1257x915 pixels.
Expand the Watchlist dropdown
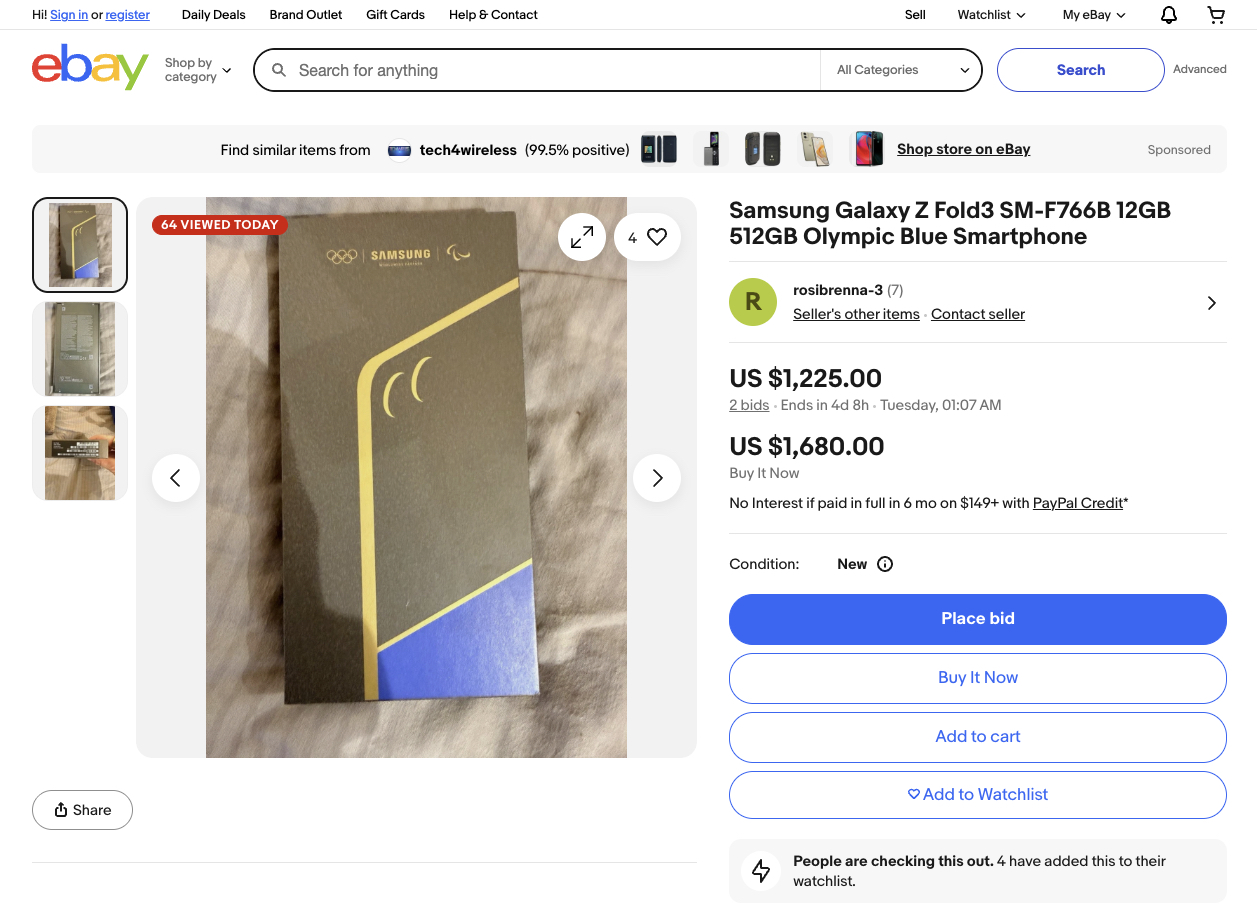(989, 15)
